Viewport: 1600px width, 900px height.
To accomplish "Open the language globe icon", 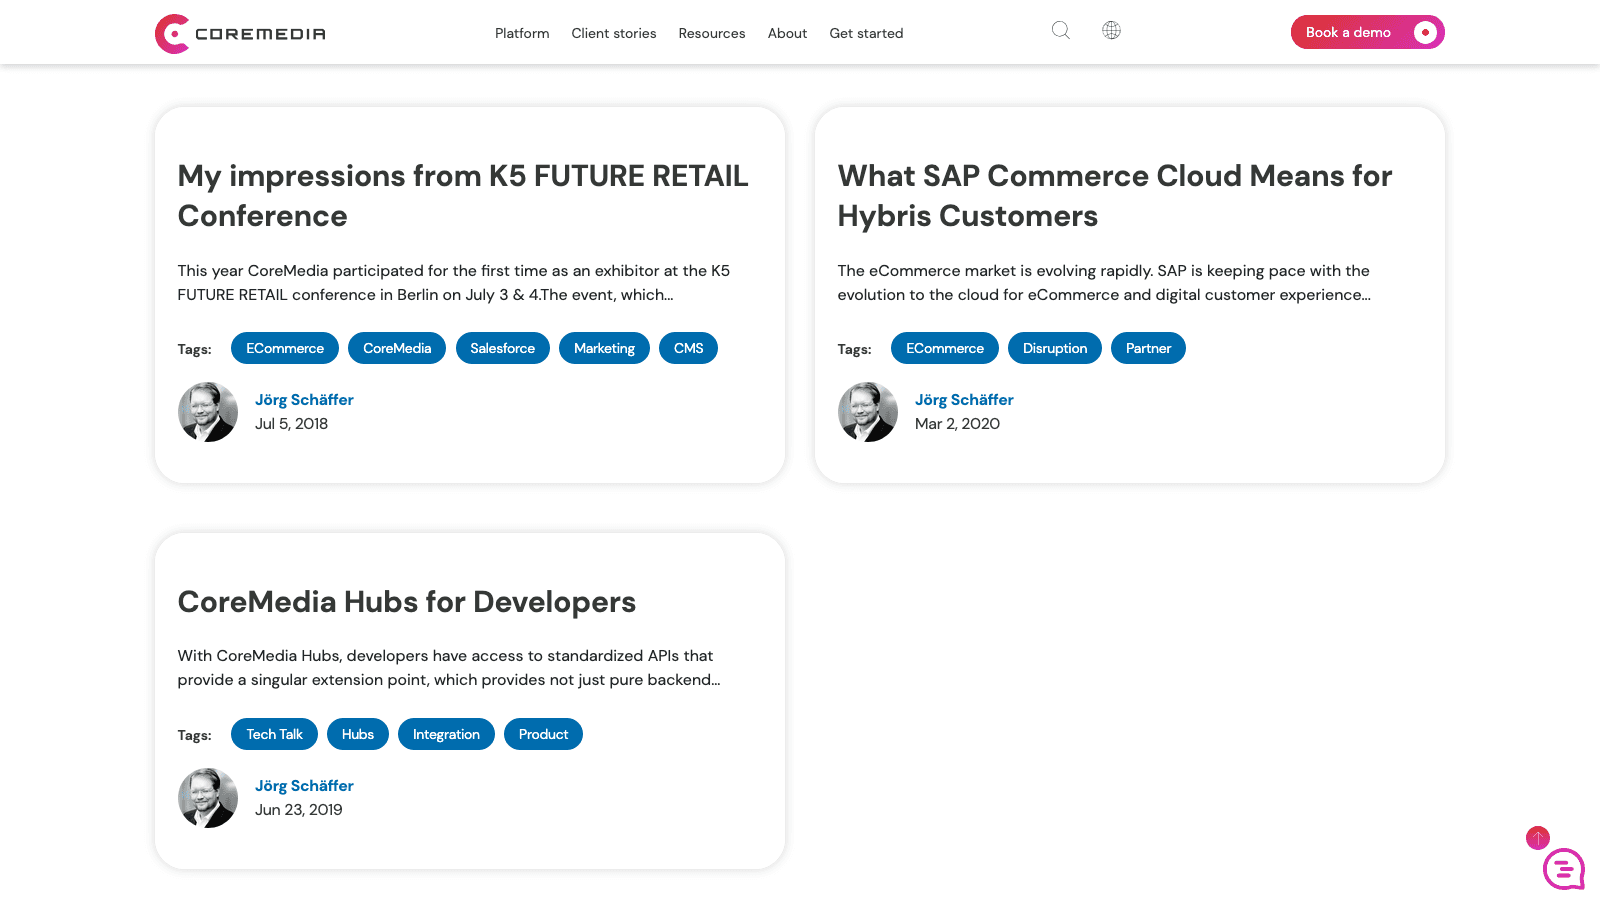I will [1111, 30].
